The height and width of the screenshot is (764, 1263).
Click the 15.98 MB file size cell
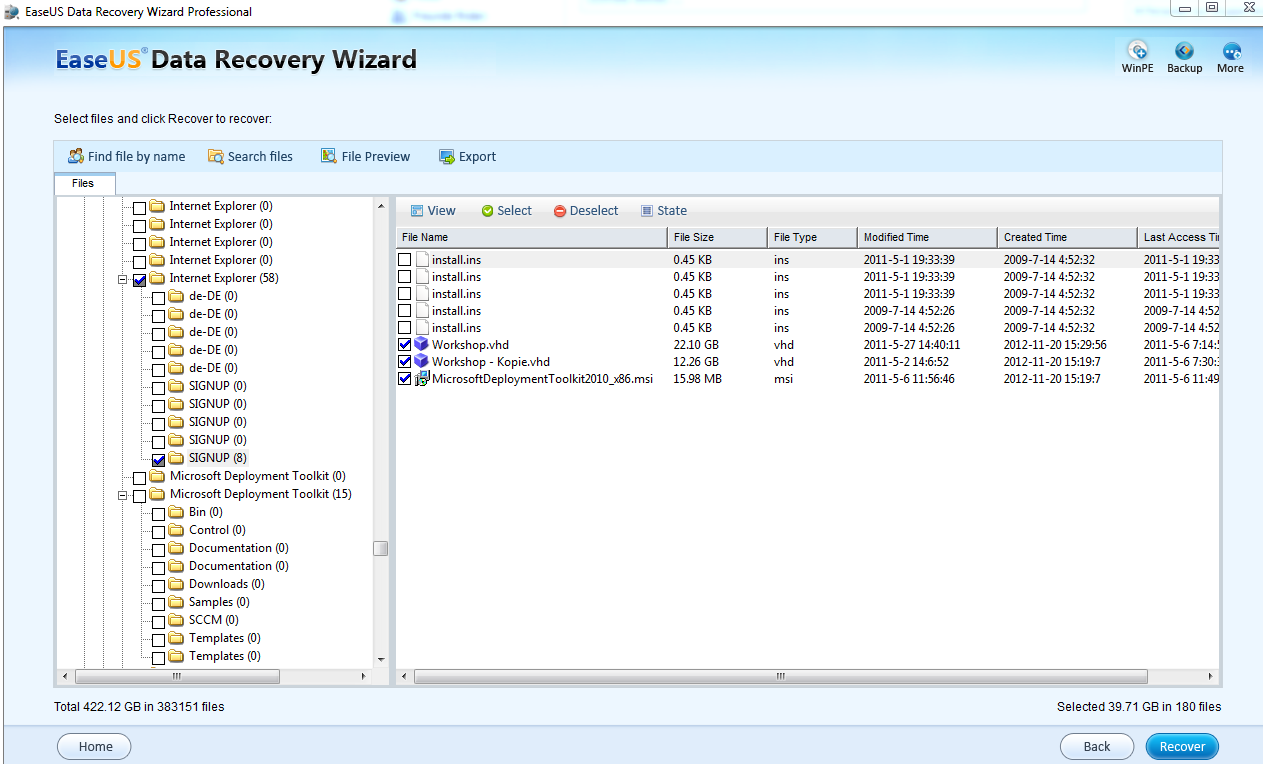(x=697, y=379)
